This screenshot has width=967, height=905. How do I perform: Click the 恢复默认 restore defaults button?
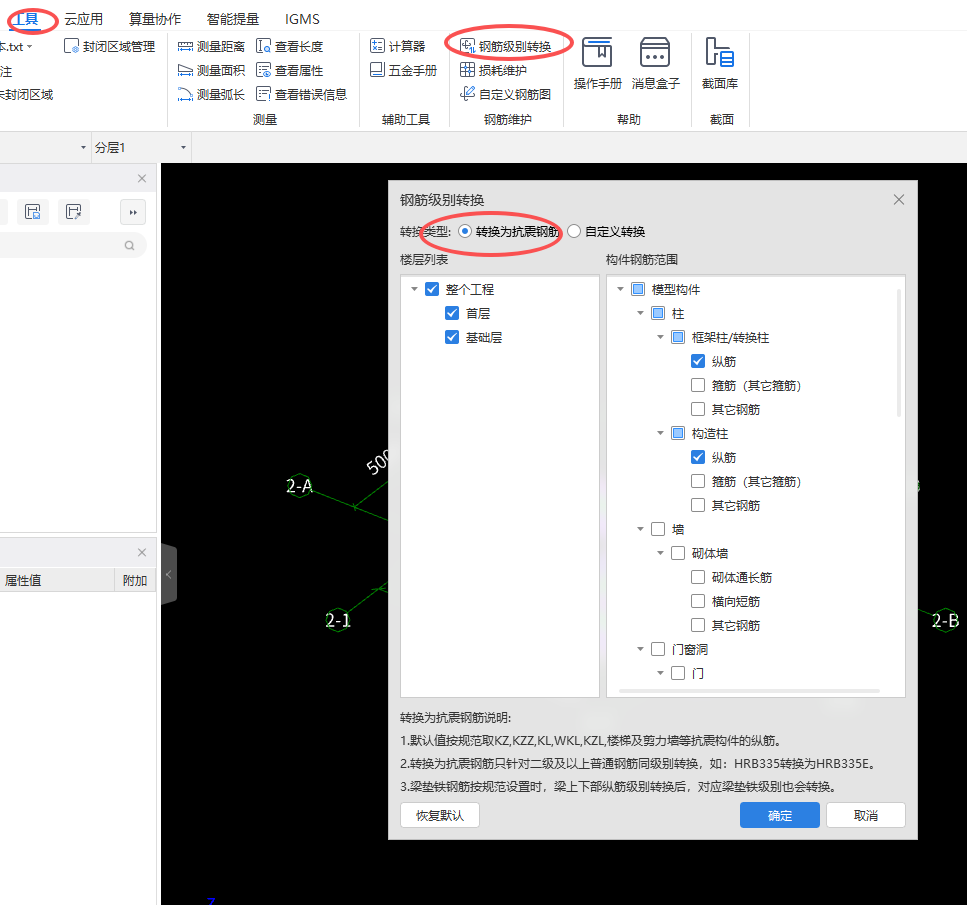pos(440,816)
